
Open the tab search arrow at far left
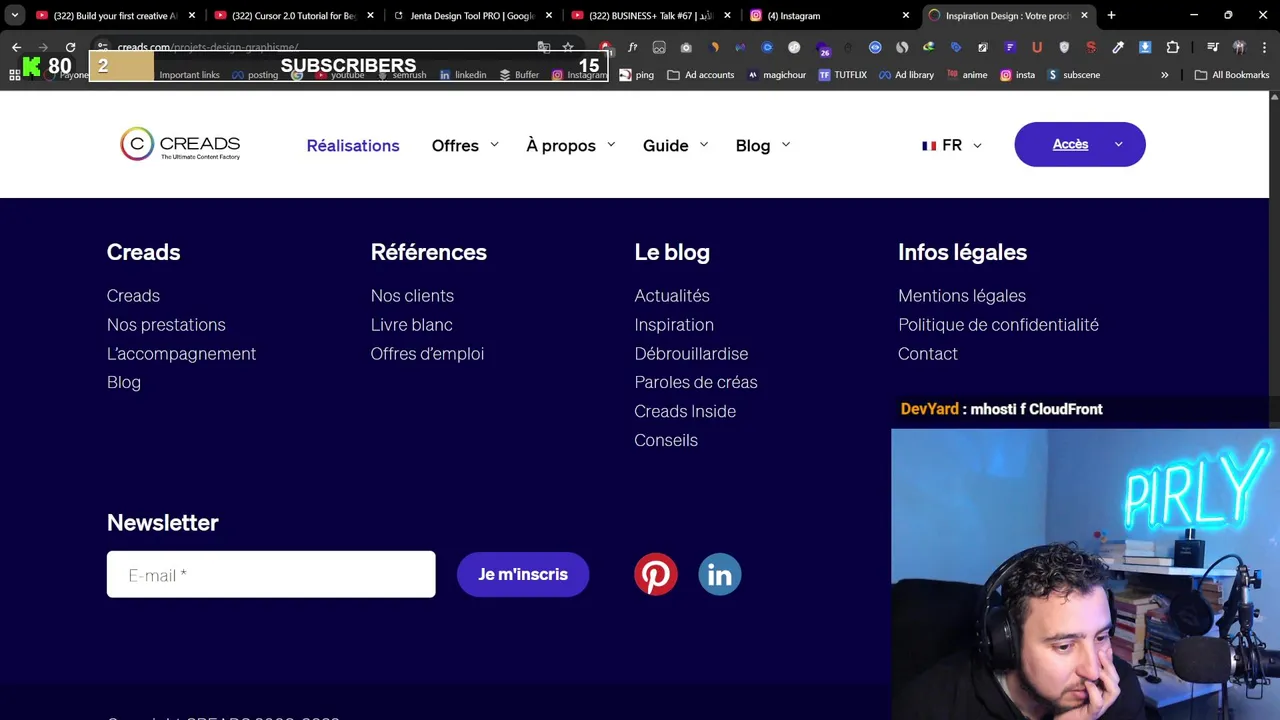pyautogui.click(x=14, y=15)
